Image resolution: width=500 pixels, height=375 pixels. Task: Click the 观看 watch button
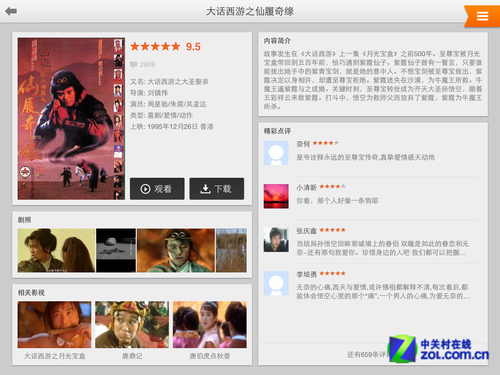(157, 189)
